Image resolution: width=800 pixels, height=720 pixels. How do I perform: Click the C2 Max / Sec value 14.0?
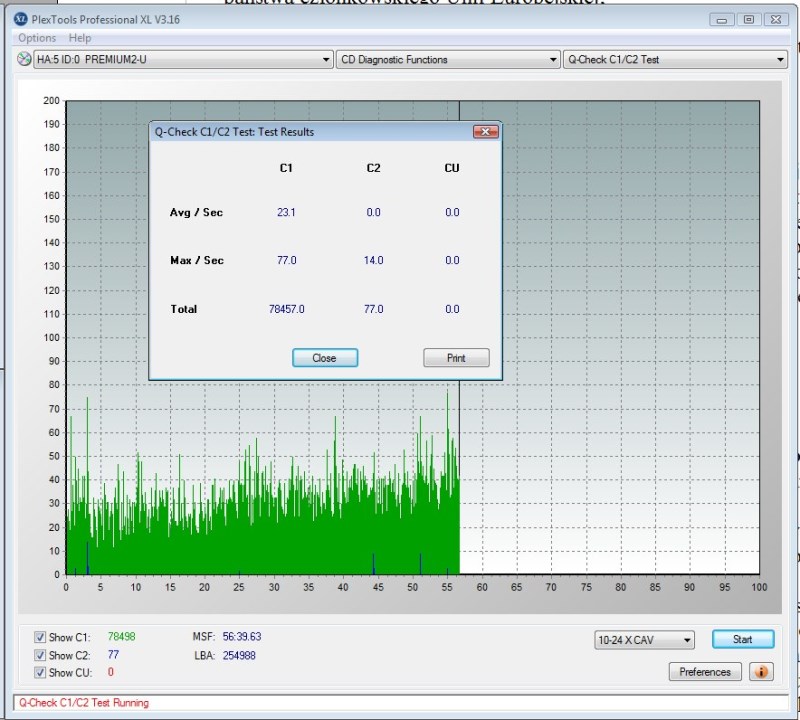point(373,260)
